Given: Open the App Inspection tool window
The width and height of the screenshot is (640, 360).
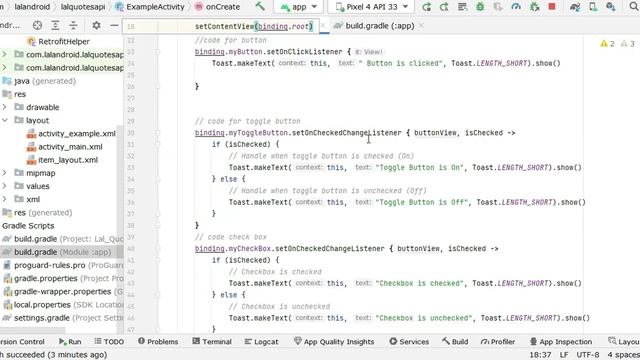Looking at the screenshot, I should (561, 342).
